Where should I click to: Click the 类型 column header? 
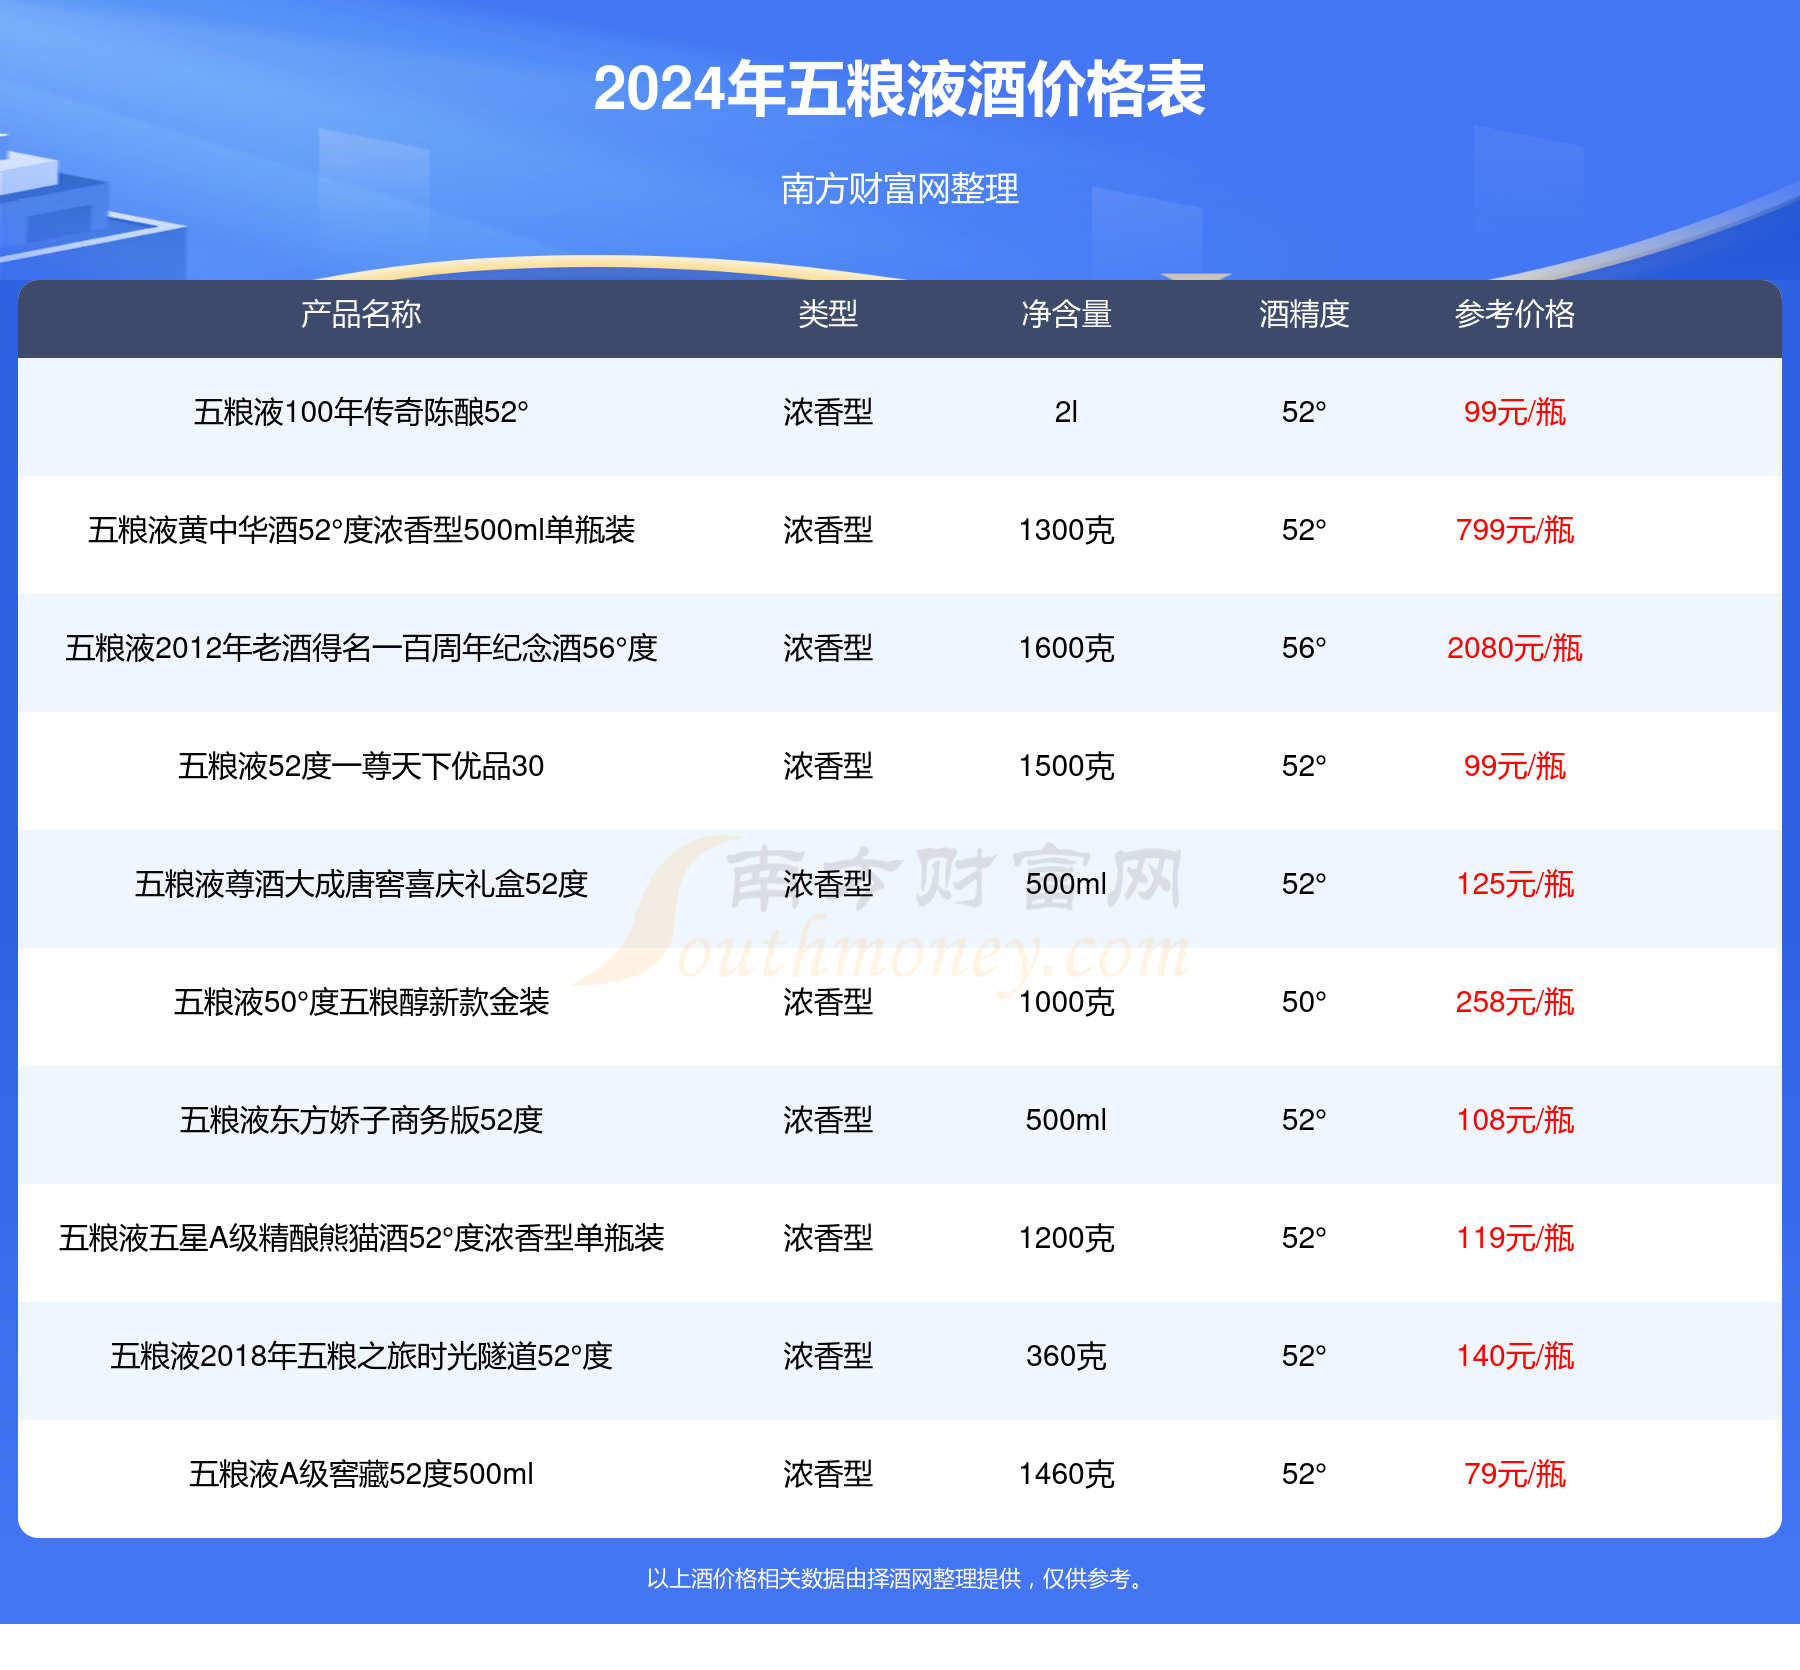point(828,314)
